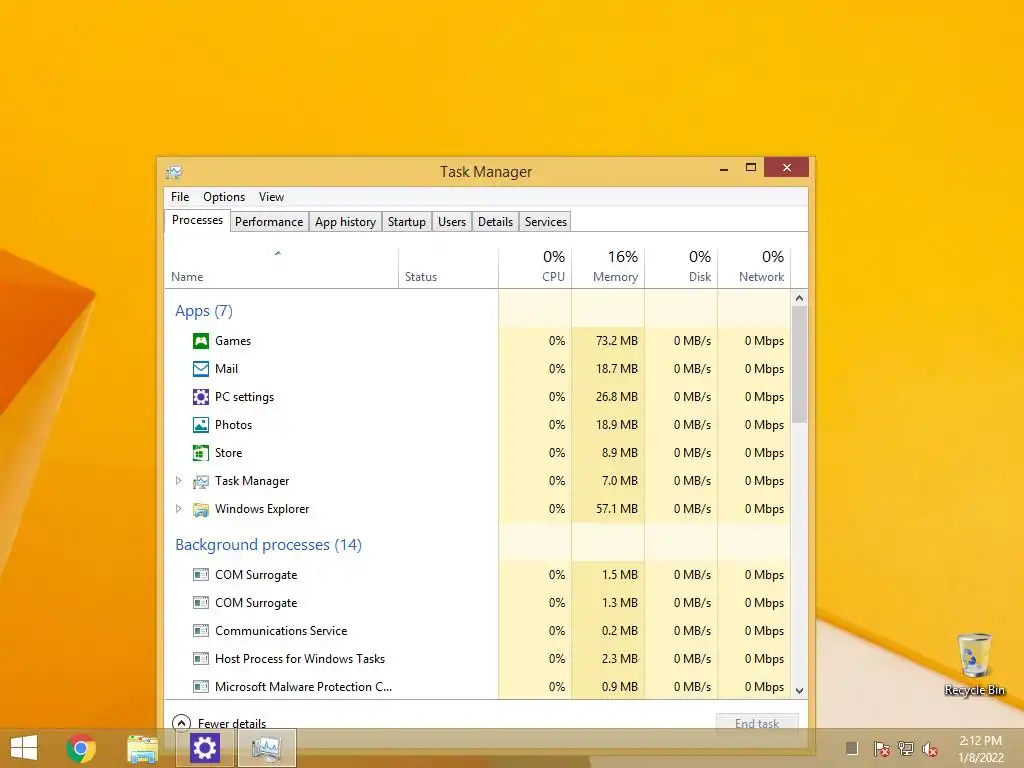Viewport: 1024px width, 768px height.
Task: Sort by the Name column header
Action: click(281, 268)
